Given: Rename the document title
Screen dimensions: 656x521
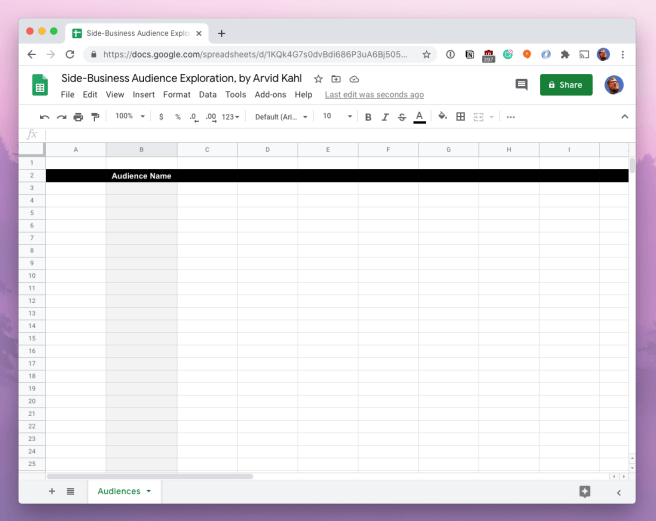Looking at the screenshot, I should (181, 78).
